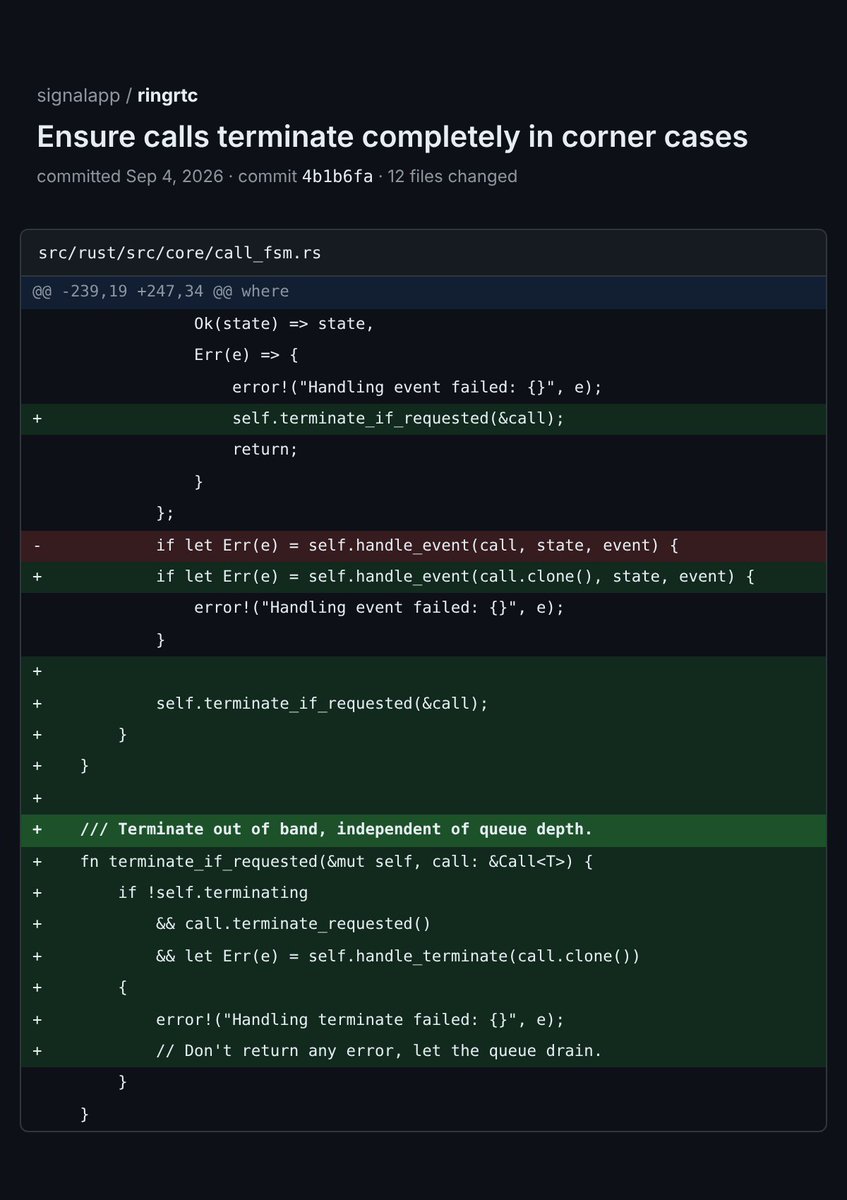This screenshot has width=847, height=1200.
Task: Click hunk header '@@ -239,19 +247,34 @@ where'
Action: pyautogui.click(x=424, y=292)
